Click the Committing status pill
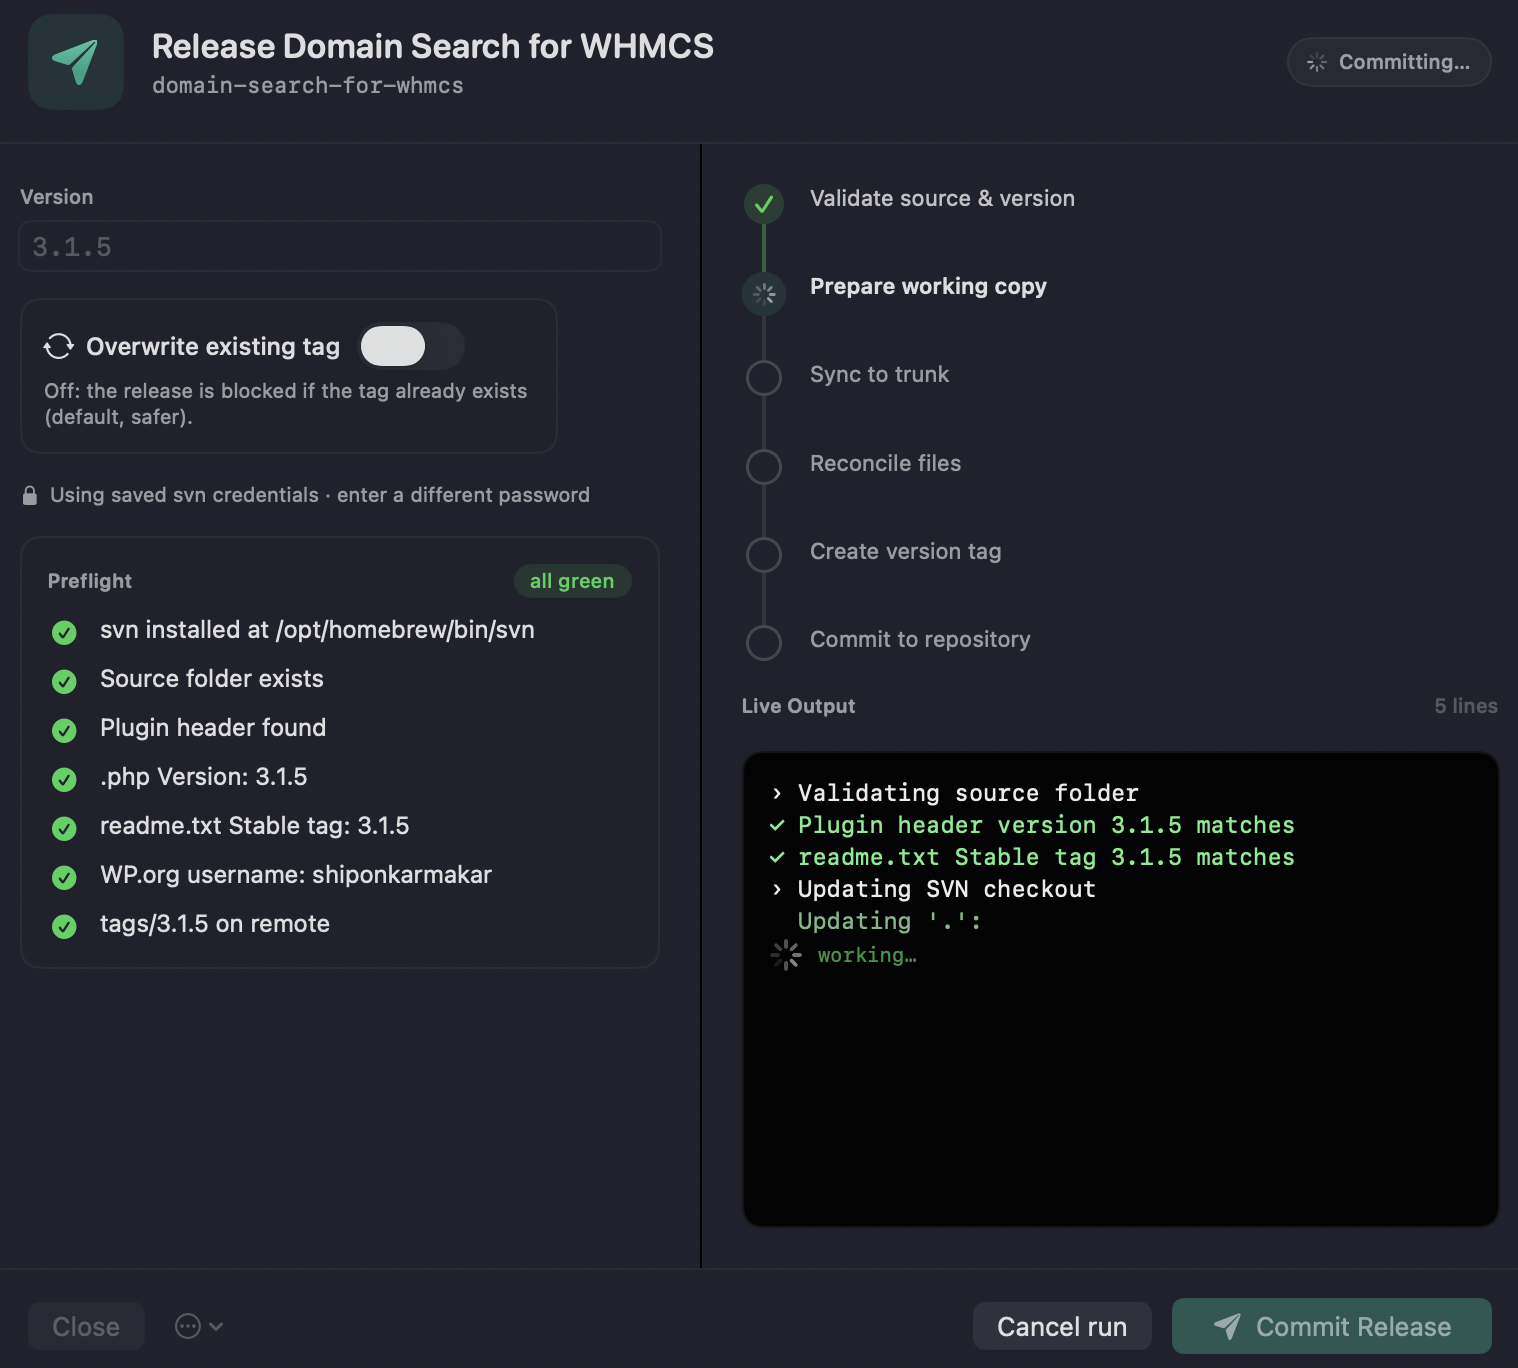The width and height of the screenshot is (1518, 1368). tap(1389, 62)
